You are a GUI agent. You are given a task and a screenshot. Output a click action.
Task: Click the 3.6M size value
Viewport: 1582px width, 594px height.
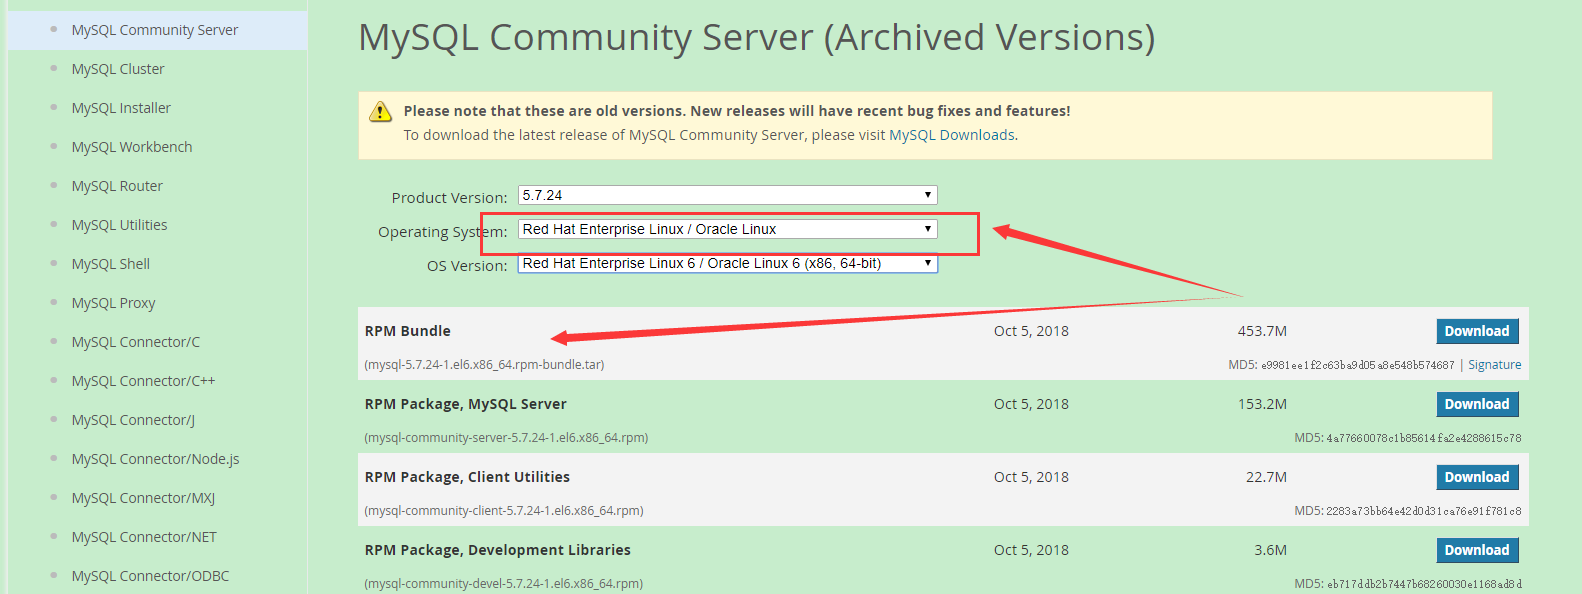tap(1270, 550)
